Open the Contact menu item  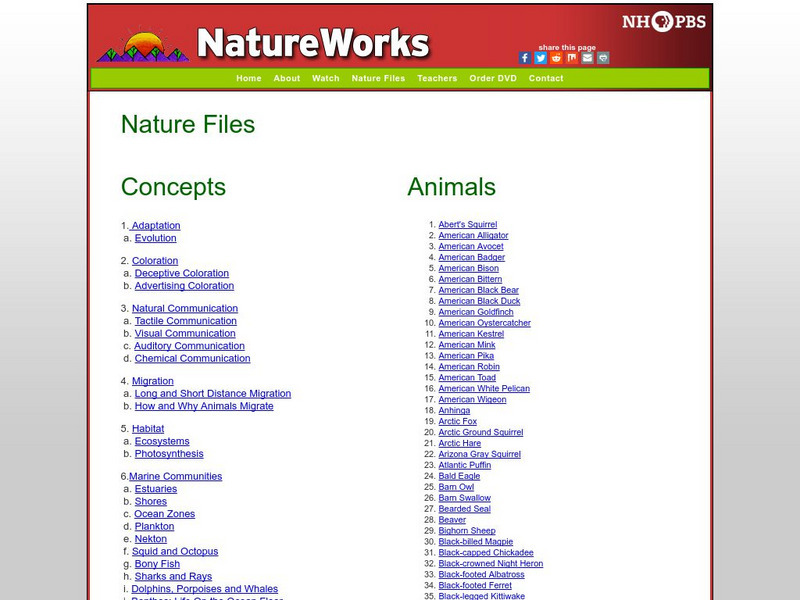pos(546,79)
